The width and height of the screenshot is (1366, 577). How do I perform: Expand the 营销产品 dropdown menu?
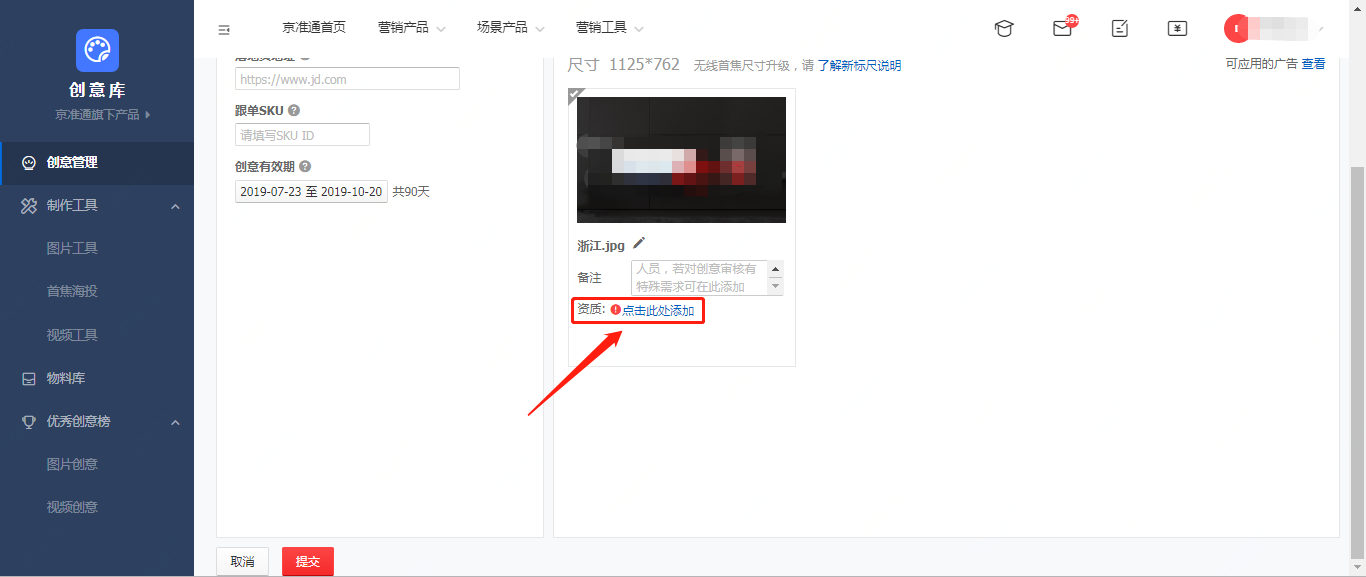(x=411, y=28)
